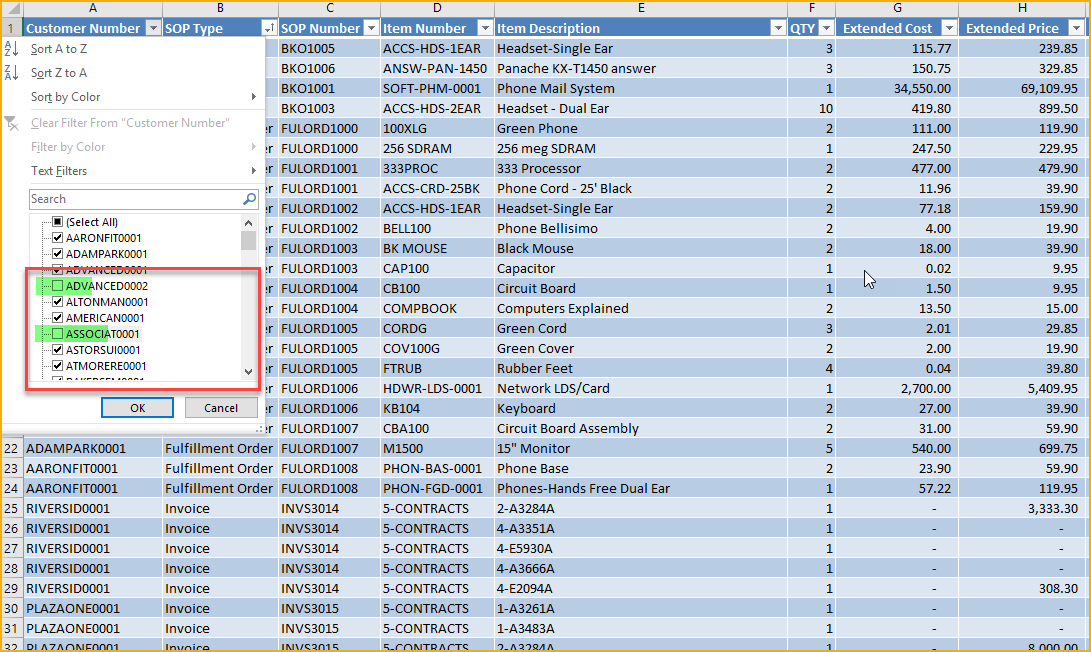Expand the Text Filters submenu arrow
Image resolution: width=1091 pixels, height=652 pixels.
[x=254, y=170]
